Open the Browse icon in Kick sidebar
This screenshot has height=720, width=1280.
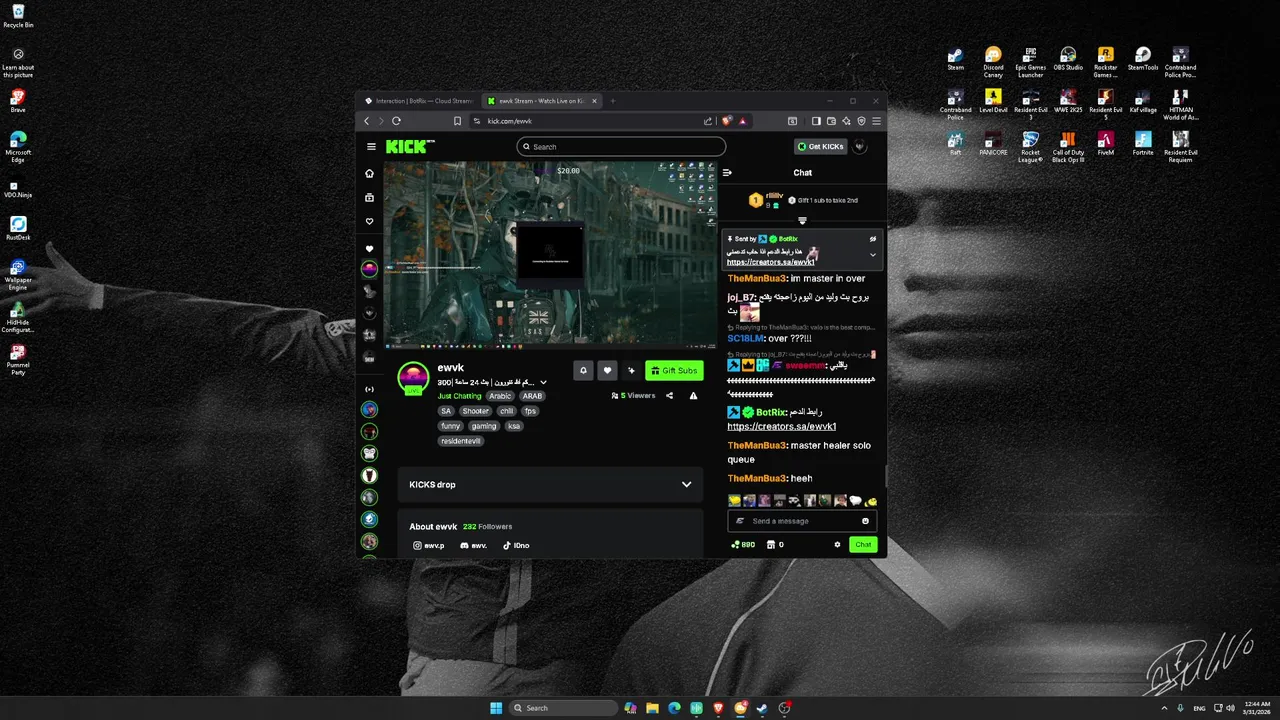click(x=369, y=197)
